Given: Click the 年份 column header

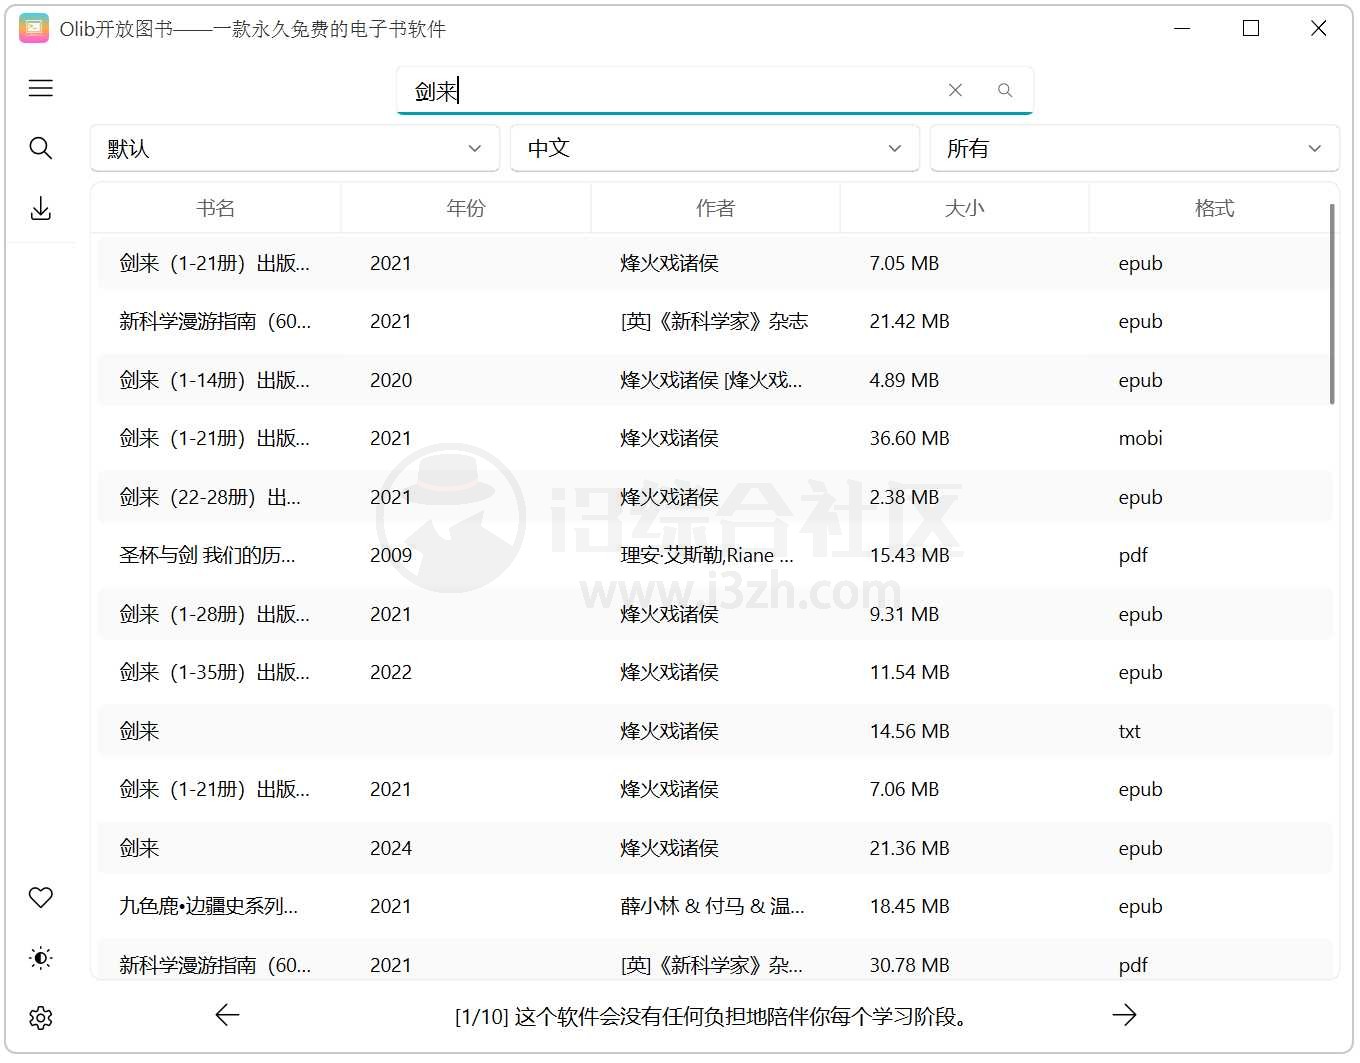Looking at the screenshot, I should (x=466, y=208).
